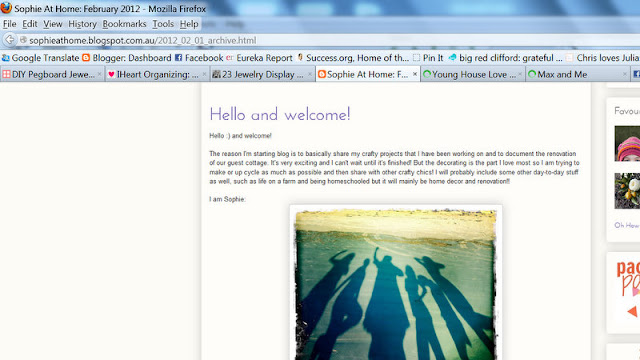Go back with the Back arrow button
The height and width of the screenshot is (360, 640).
pos(10,40)
